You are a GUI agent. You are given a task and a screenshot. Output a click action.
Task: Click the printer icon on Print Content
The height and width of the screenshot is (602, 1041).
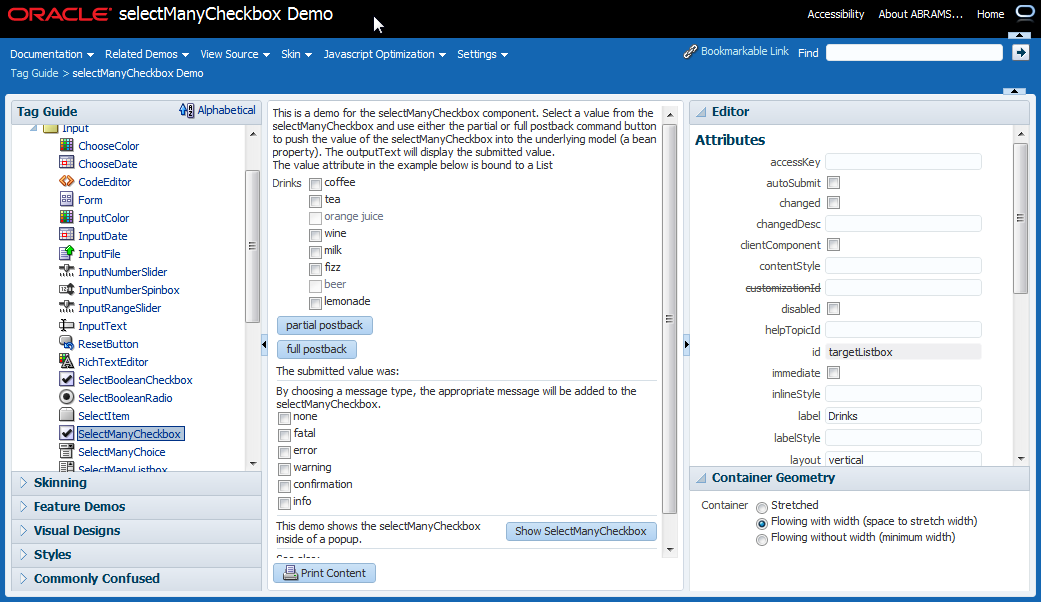(290, 572)
